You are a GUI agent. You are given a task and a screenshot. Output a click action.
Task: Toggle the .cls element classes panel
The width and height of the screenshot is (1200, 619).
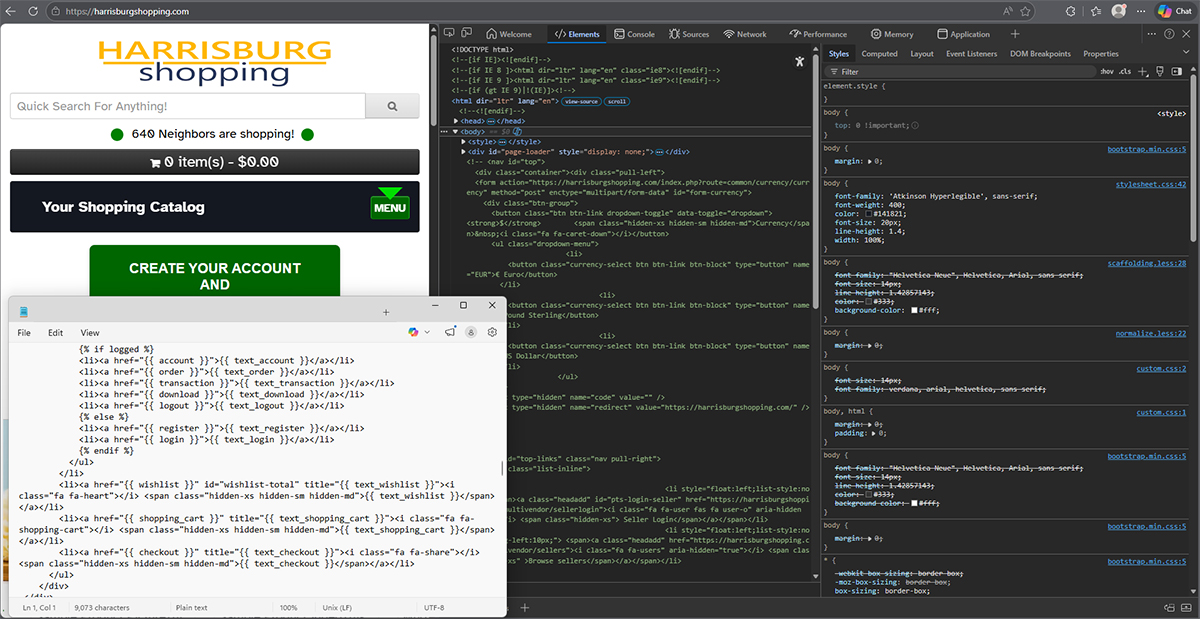click(1125, 72)
